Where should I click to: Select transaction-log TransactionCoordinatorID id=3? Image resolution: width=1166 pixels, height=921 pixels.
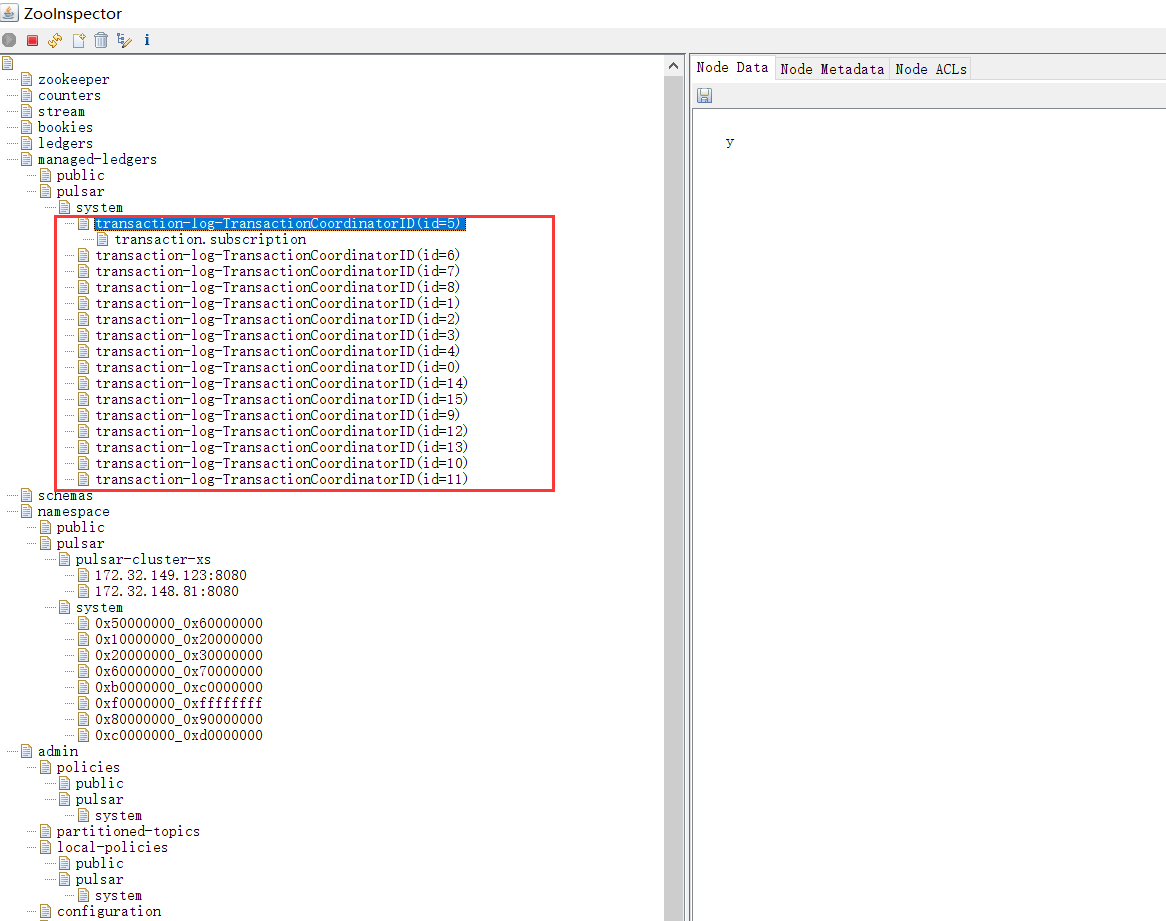click(x=277, y=335)
